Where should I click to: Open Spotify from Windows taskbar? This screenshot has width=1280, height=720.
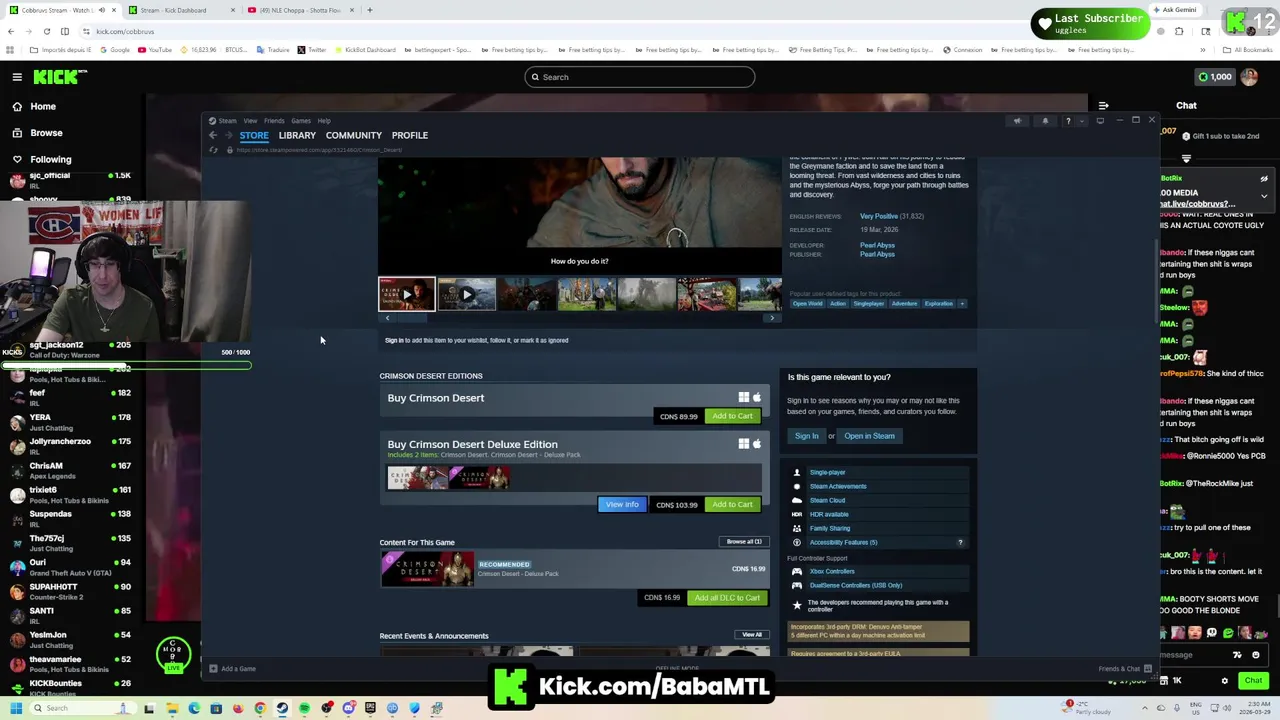tap(304, 708)
